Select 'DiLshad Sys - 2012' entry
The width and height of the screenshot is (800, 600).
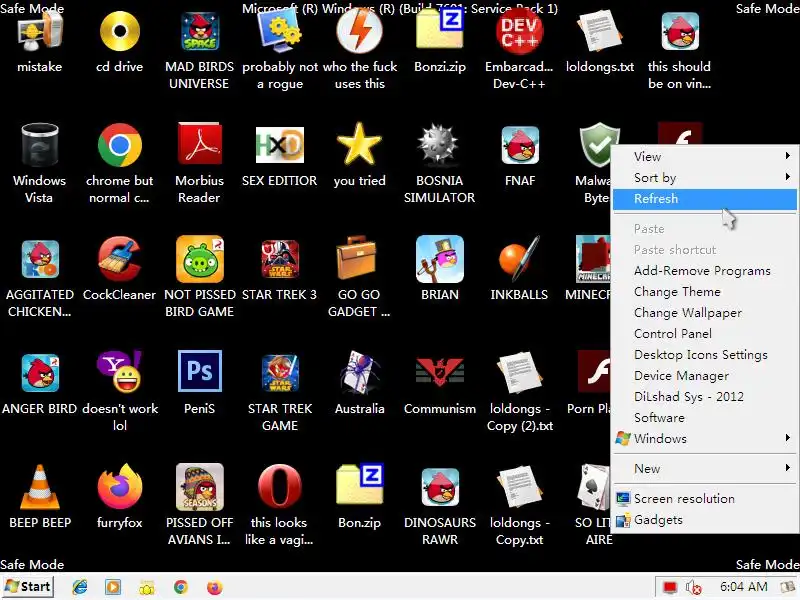[x=705, y=396]
